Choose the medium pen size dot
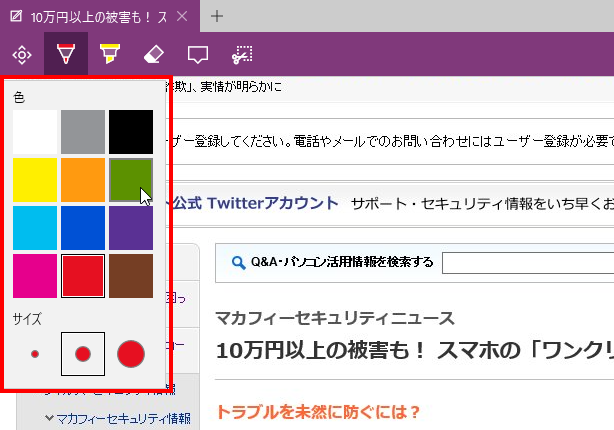Image resolution: width=614 pixels, height=430 pixels. pos(83,353)
